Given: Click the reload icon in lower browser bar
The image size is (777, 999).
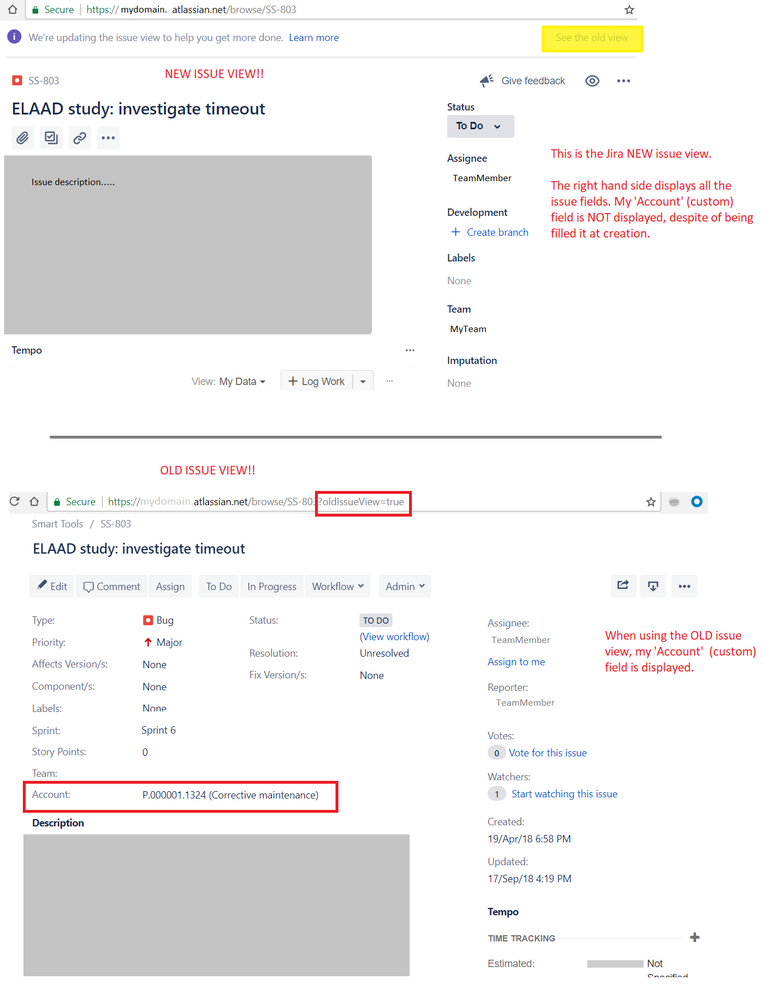Looking at the screenshot, I should pyautogui.click(x=15, y=501).
